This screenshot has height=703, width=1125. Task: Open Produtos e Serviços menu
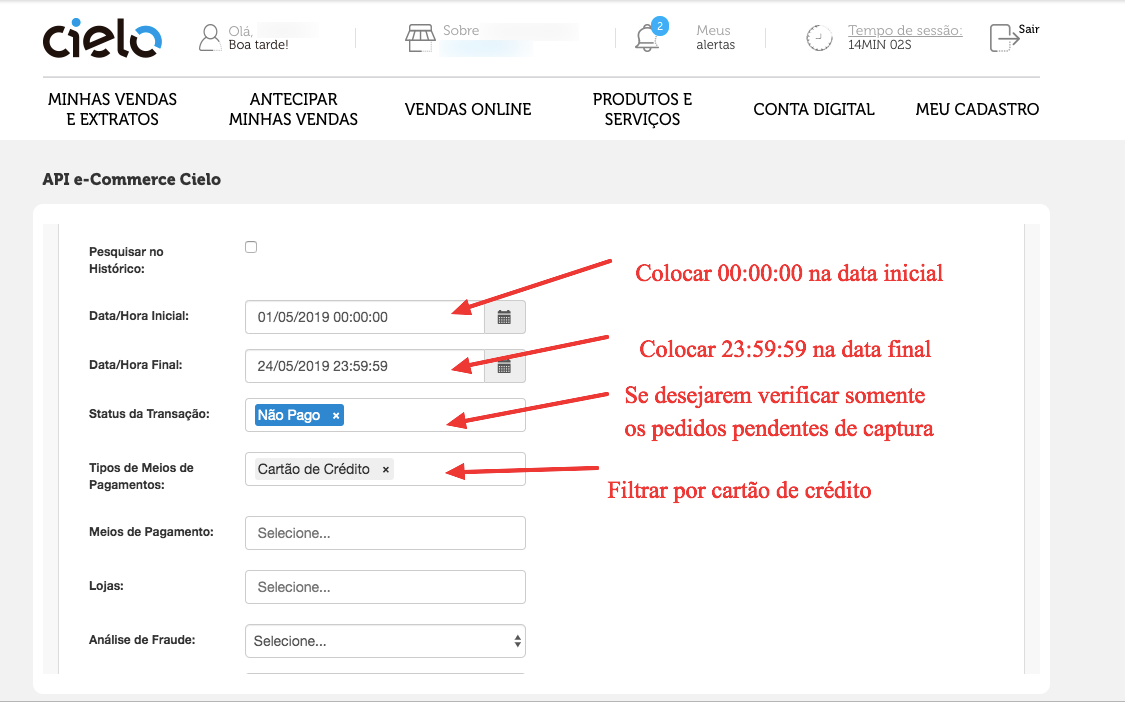click(642, 109)
